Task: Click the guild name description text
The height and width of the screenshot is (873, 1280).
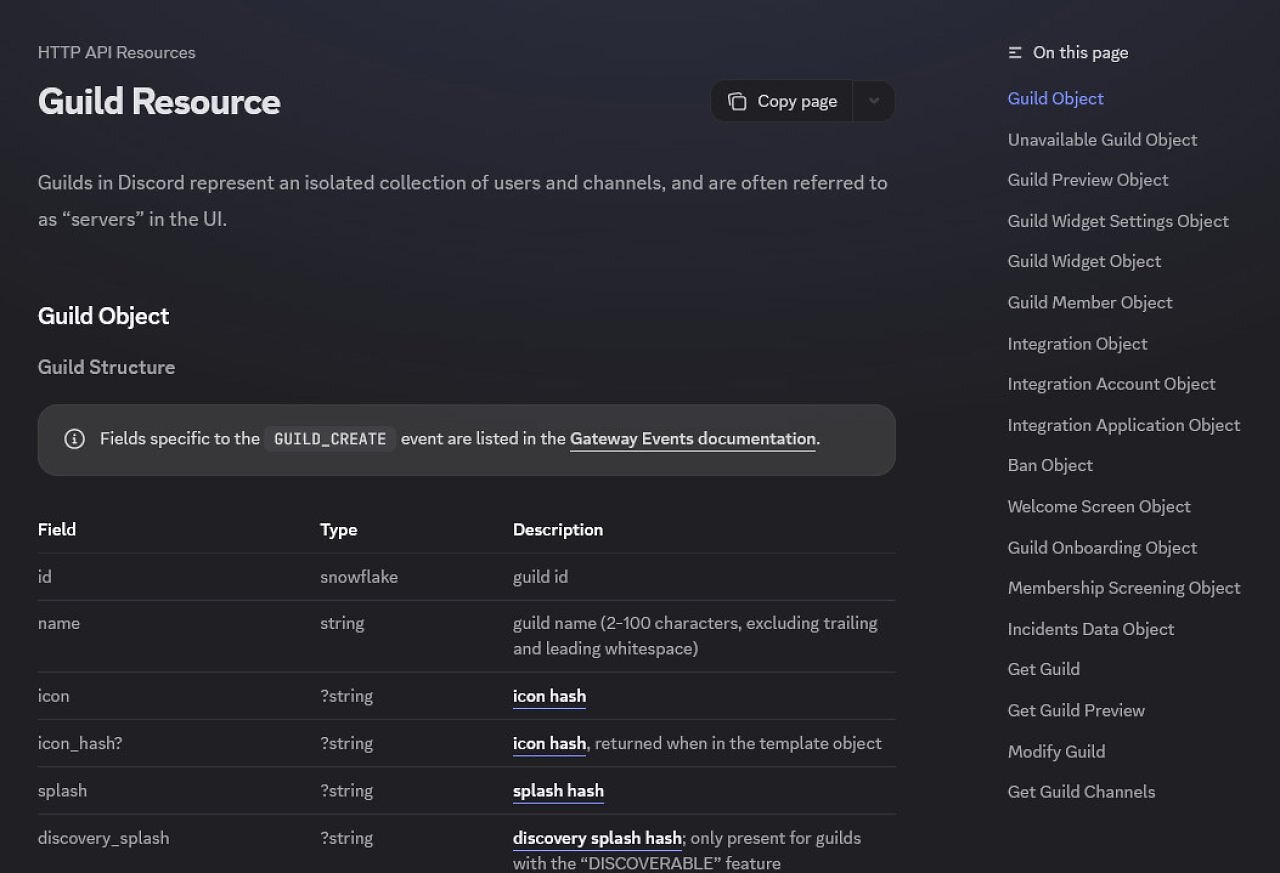Action: pyautogui.click(x=695, y=636)
